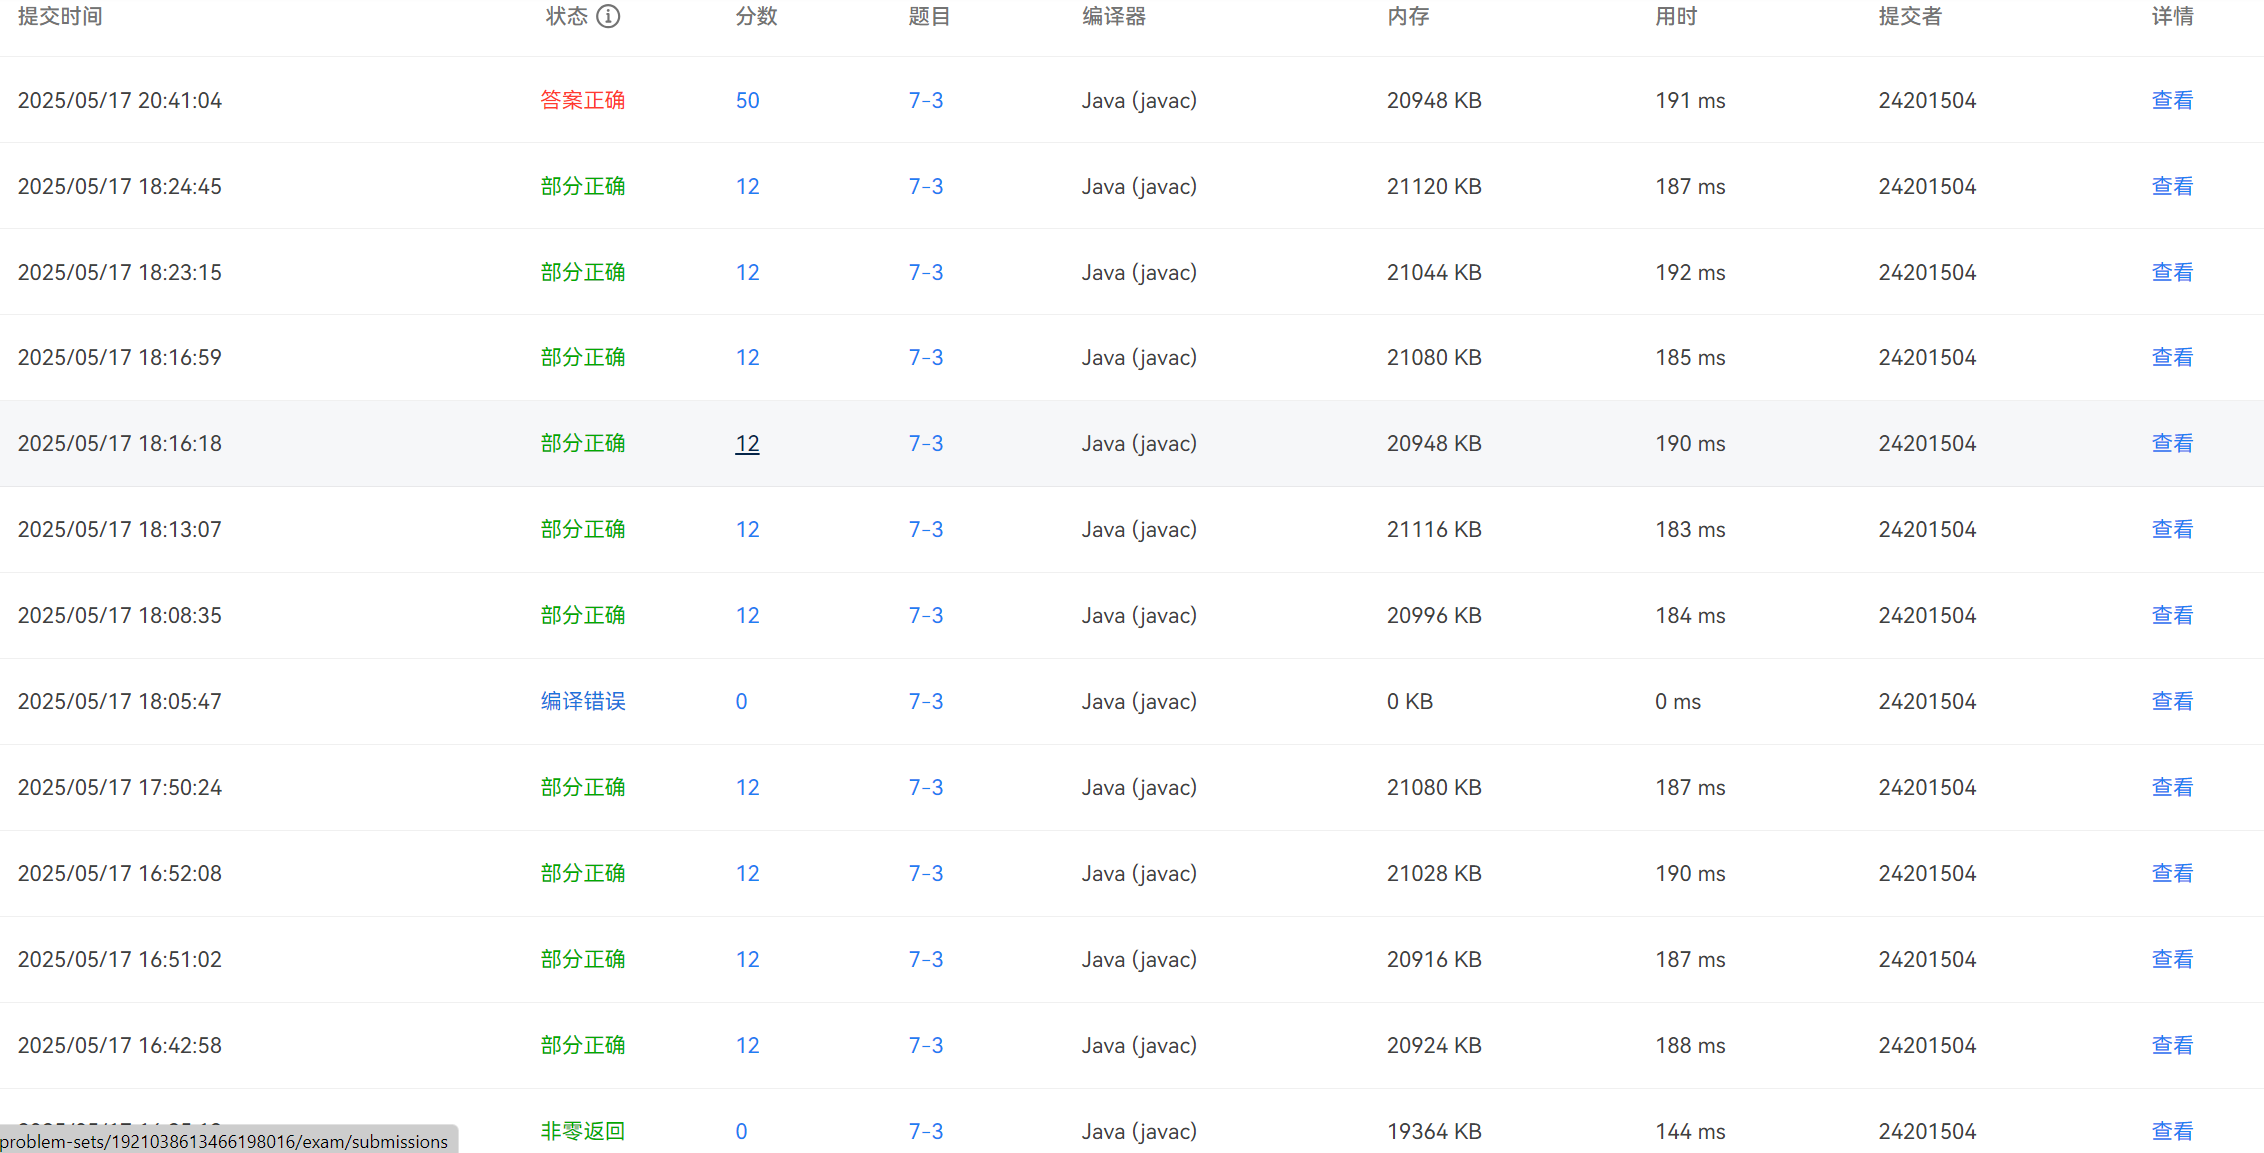Open 查看 link for the 18:16:59 submission

point(2172,357)
